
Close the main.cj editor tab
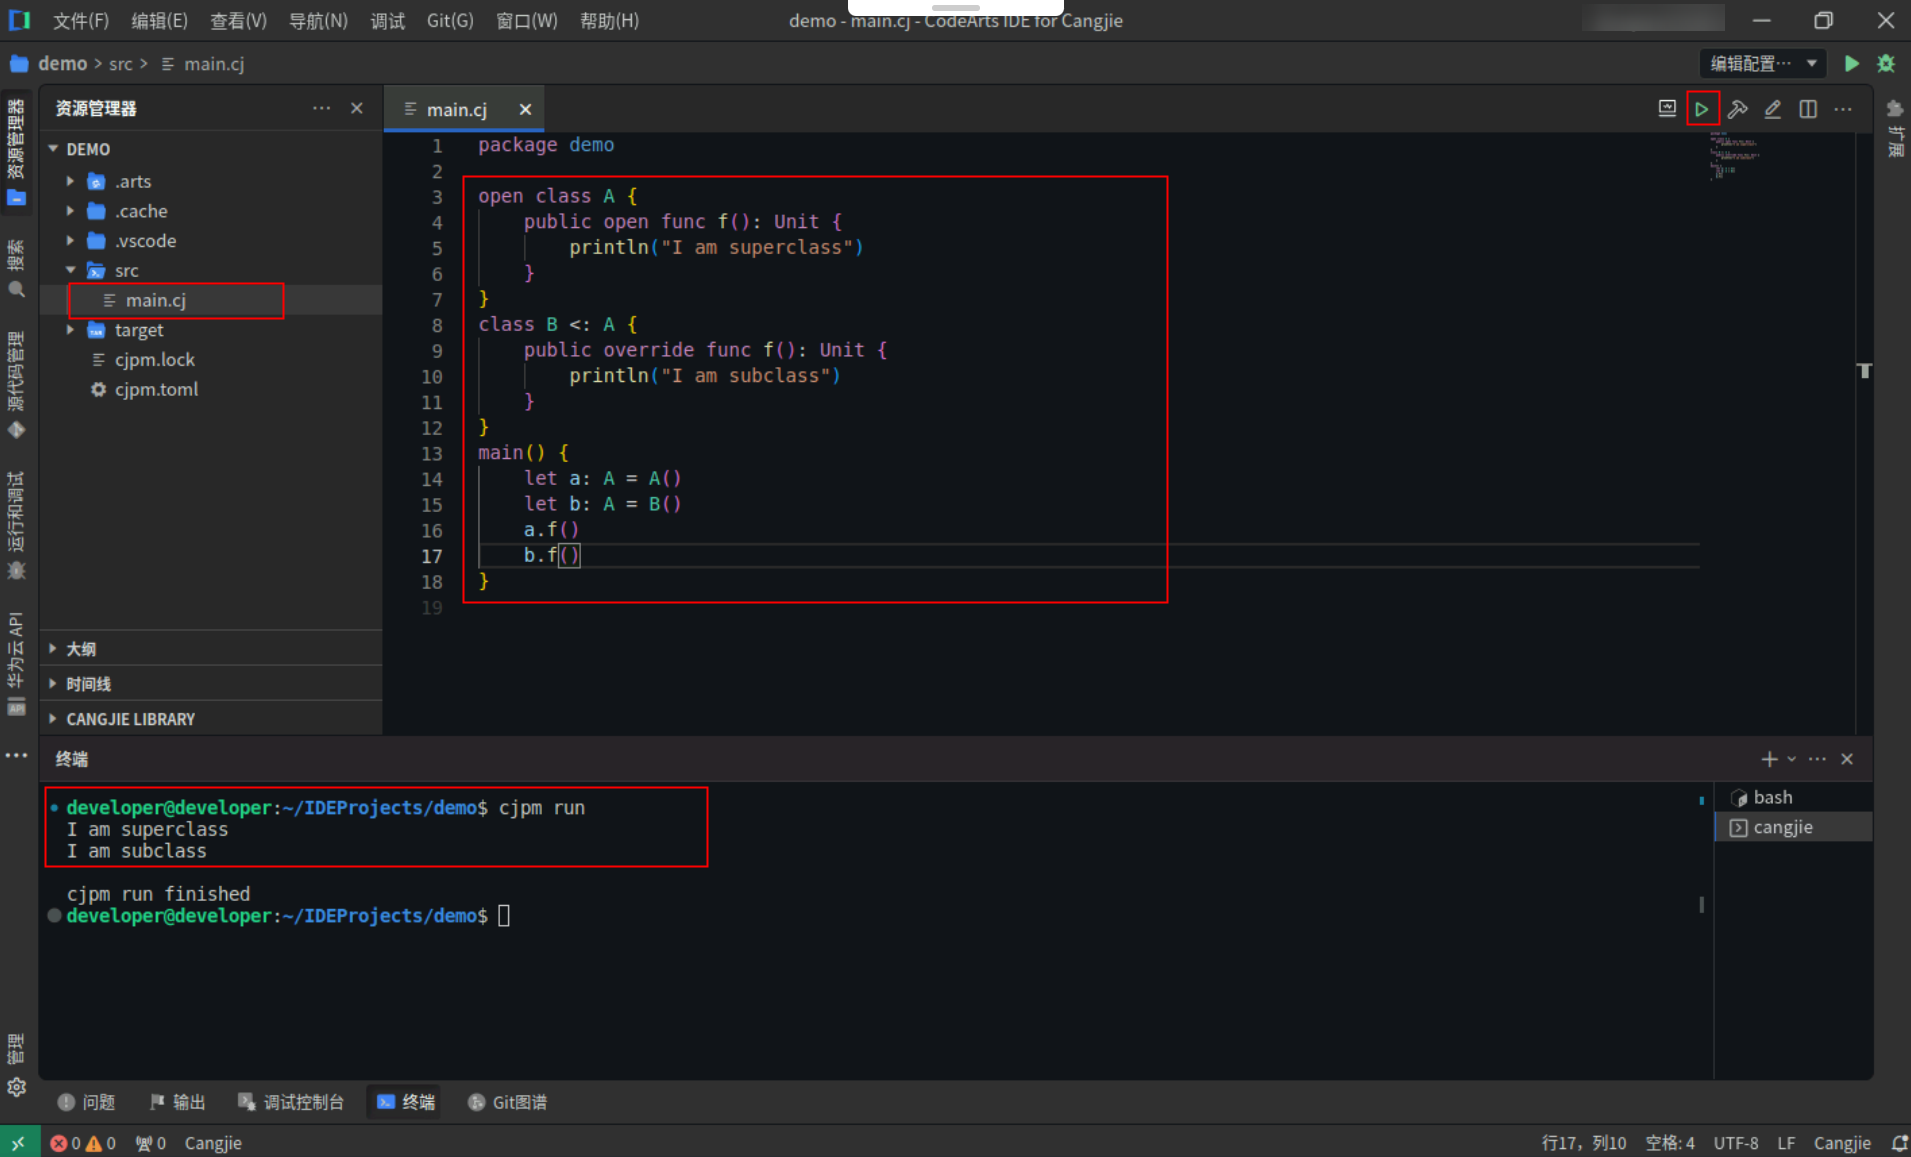point(525,109)
